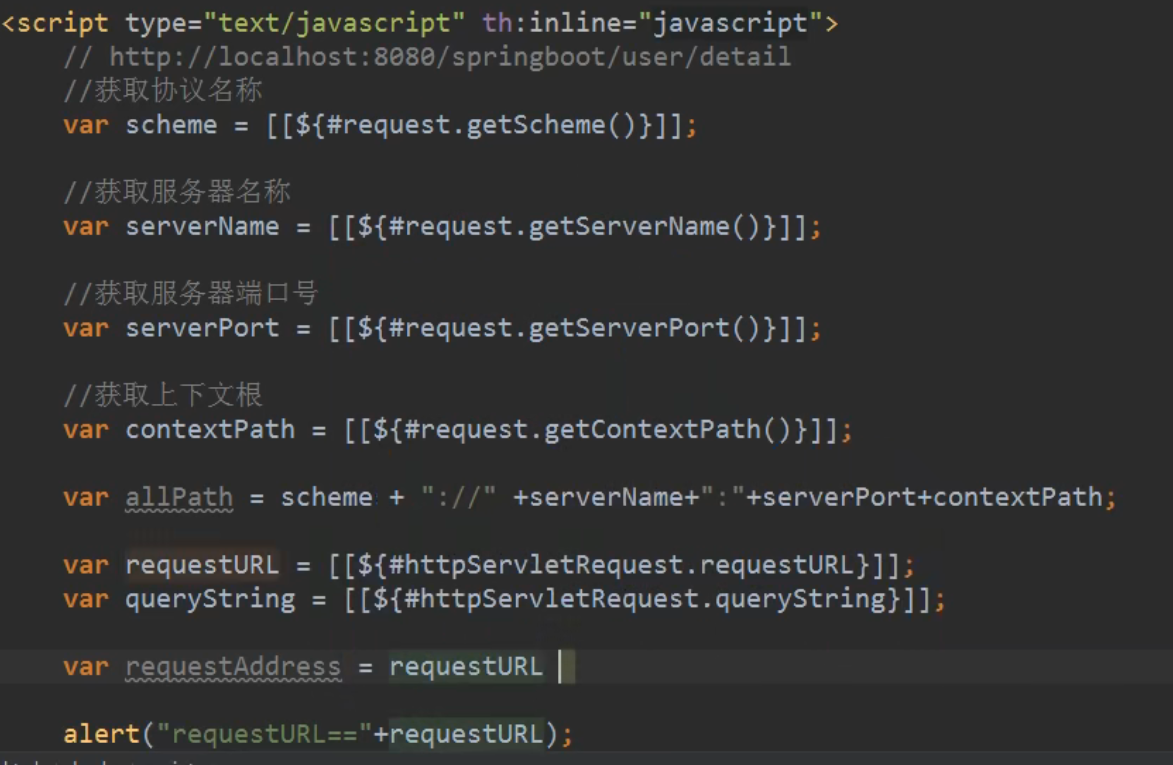Click the underlined requestAddress variable name
Viewport: 1173px width, 765px height.
tap(233, 667)
